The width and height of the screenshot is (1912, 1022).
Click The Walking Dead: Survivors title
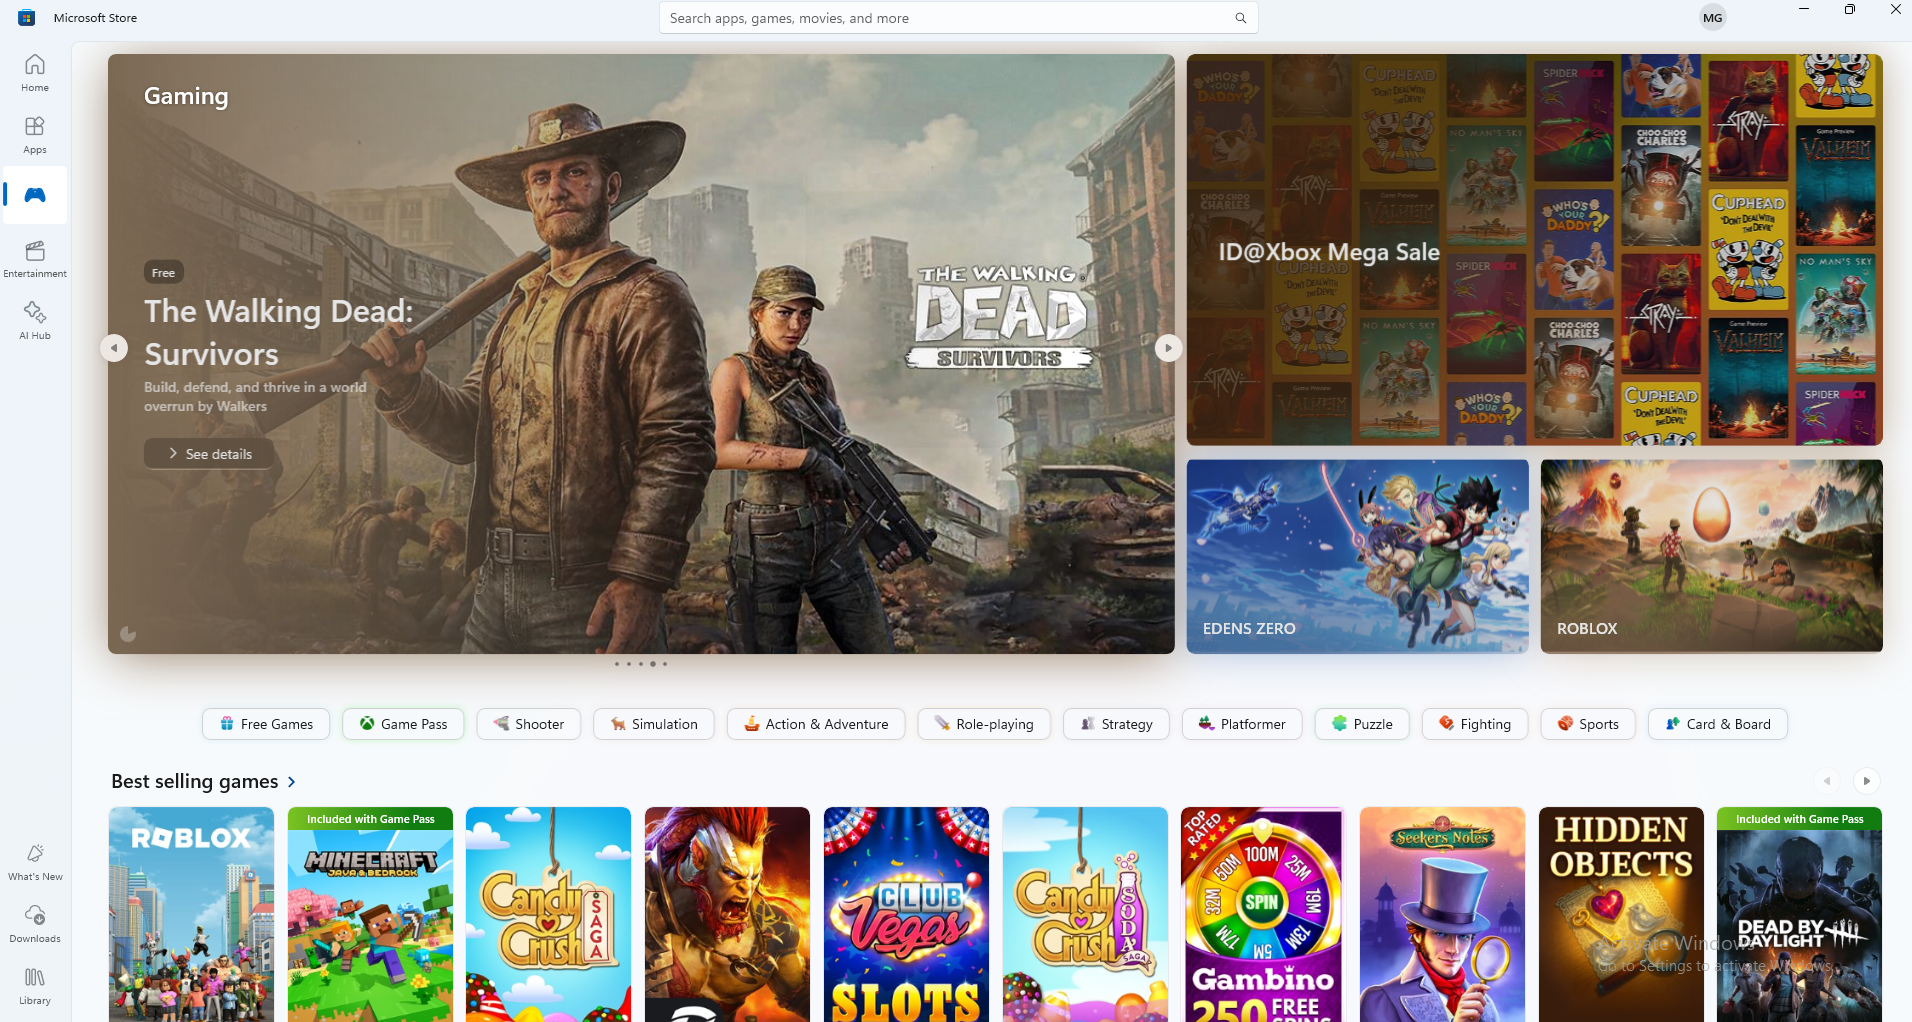tap(278, 332)
